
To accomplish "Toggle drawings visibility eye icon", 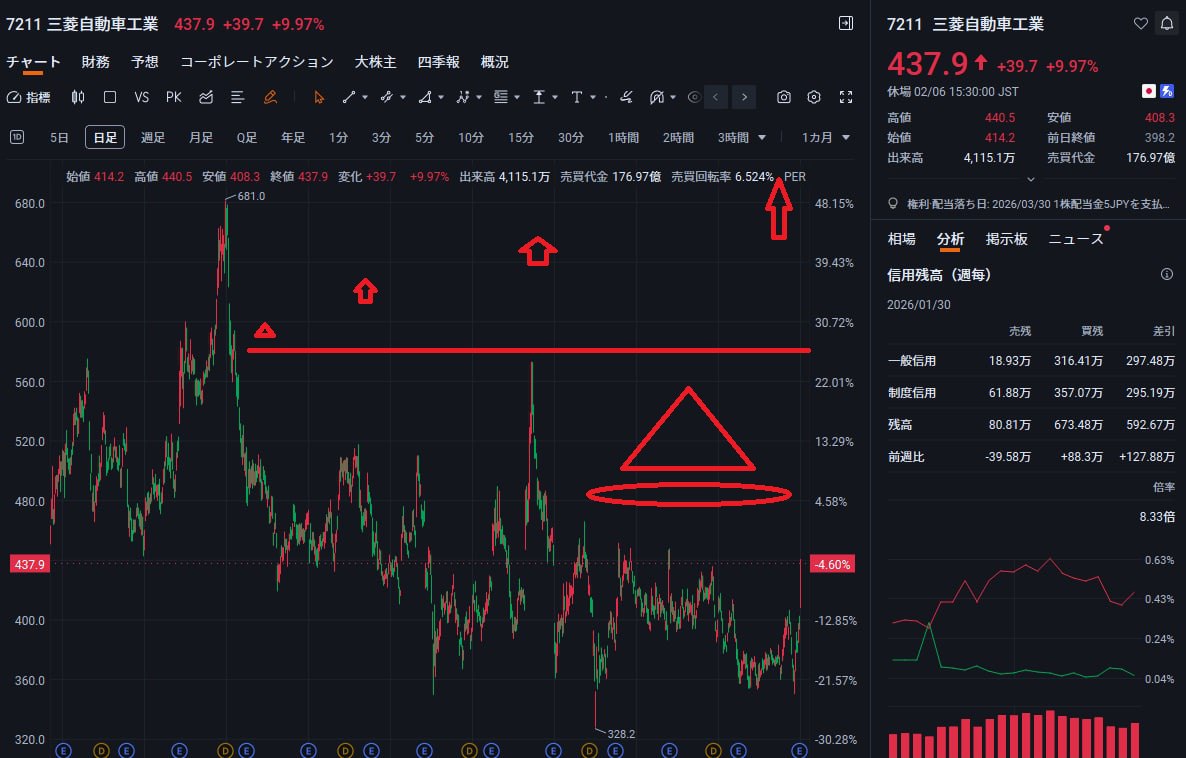I will tap(694, 98).
